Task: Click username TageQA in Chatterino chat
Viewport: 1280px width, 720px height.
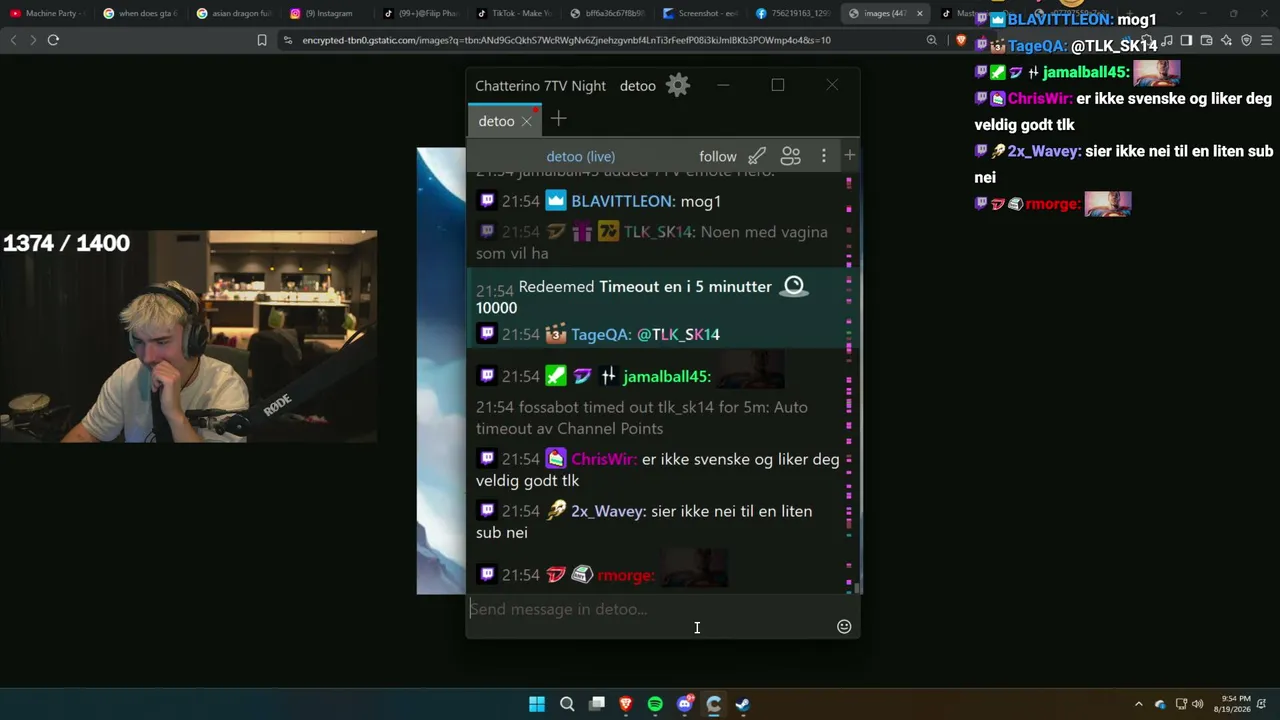Action: point(601,334)
